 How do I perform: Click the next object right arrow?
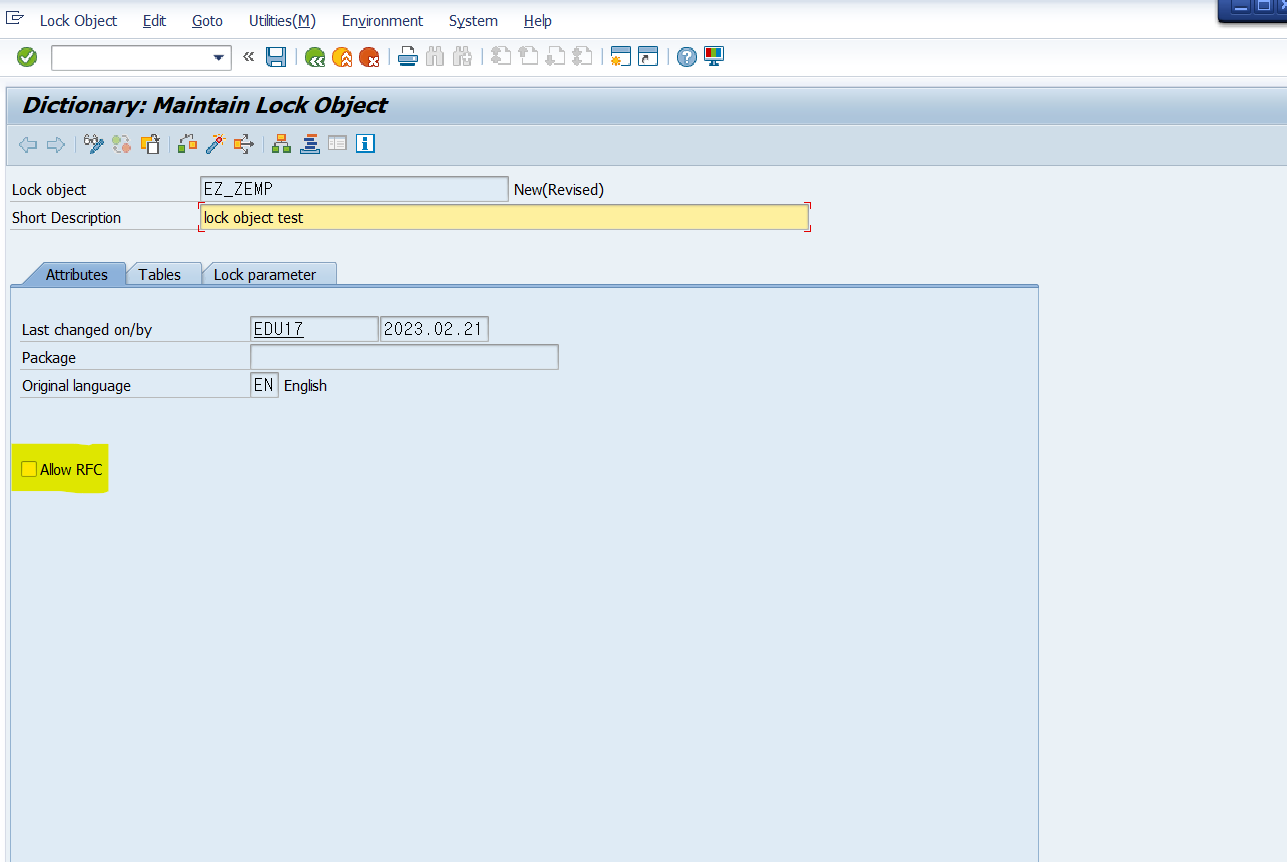[x=56, y=145]
